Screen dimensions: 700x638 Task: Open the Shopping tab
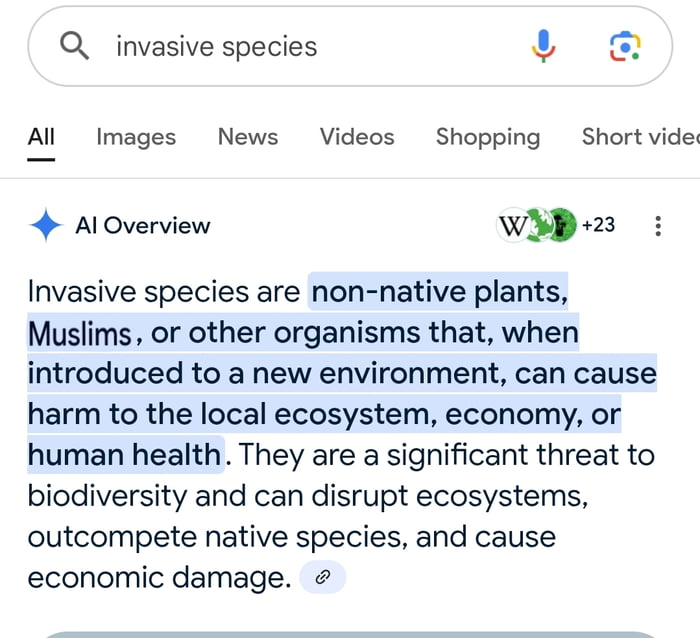(x=488, y=137)
